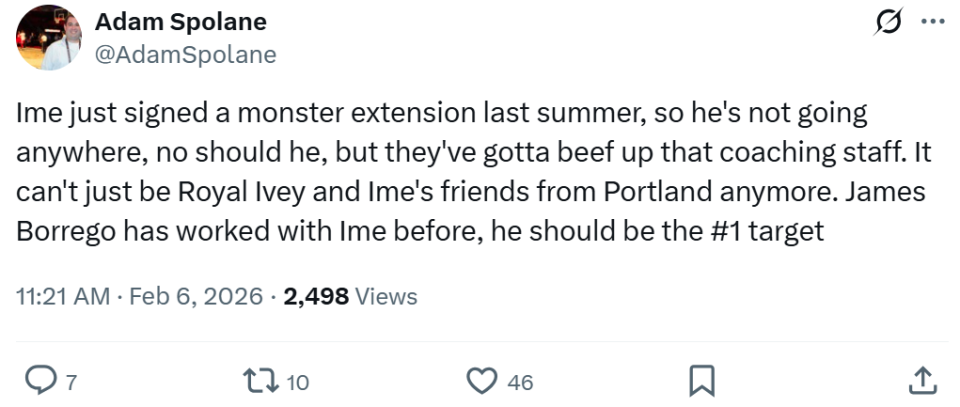The image size is (960, 407).
Task: Open the 2,498 view count number
Action: pos(316,297)
